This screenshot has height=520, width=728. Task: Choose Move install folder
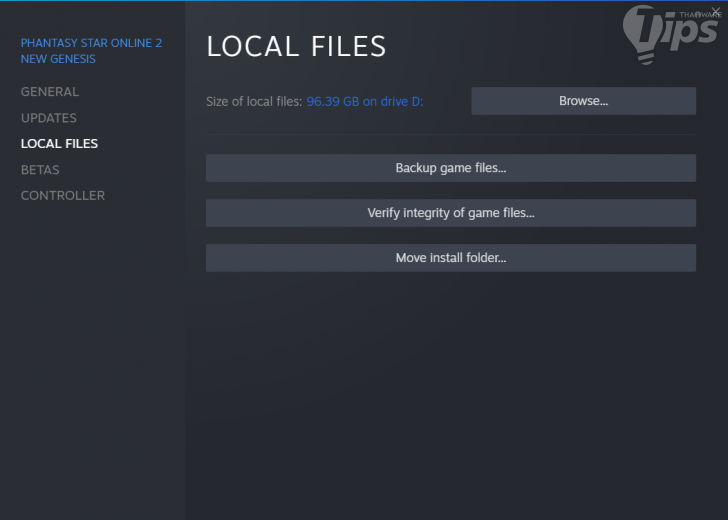[x=450, y=258]
